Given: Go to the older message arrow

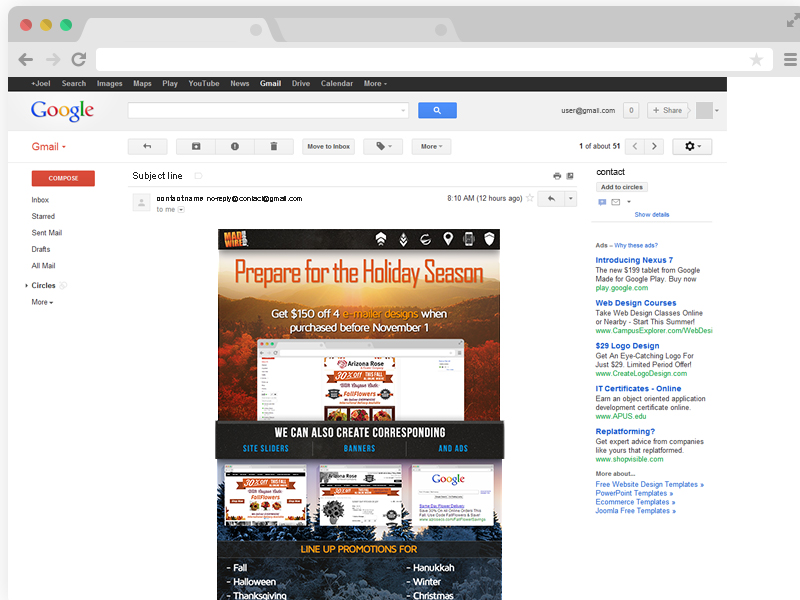Looking at the screenshot, I should (654, 146).
